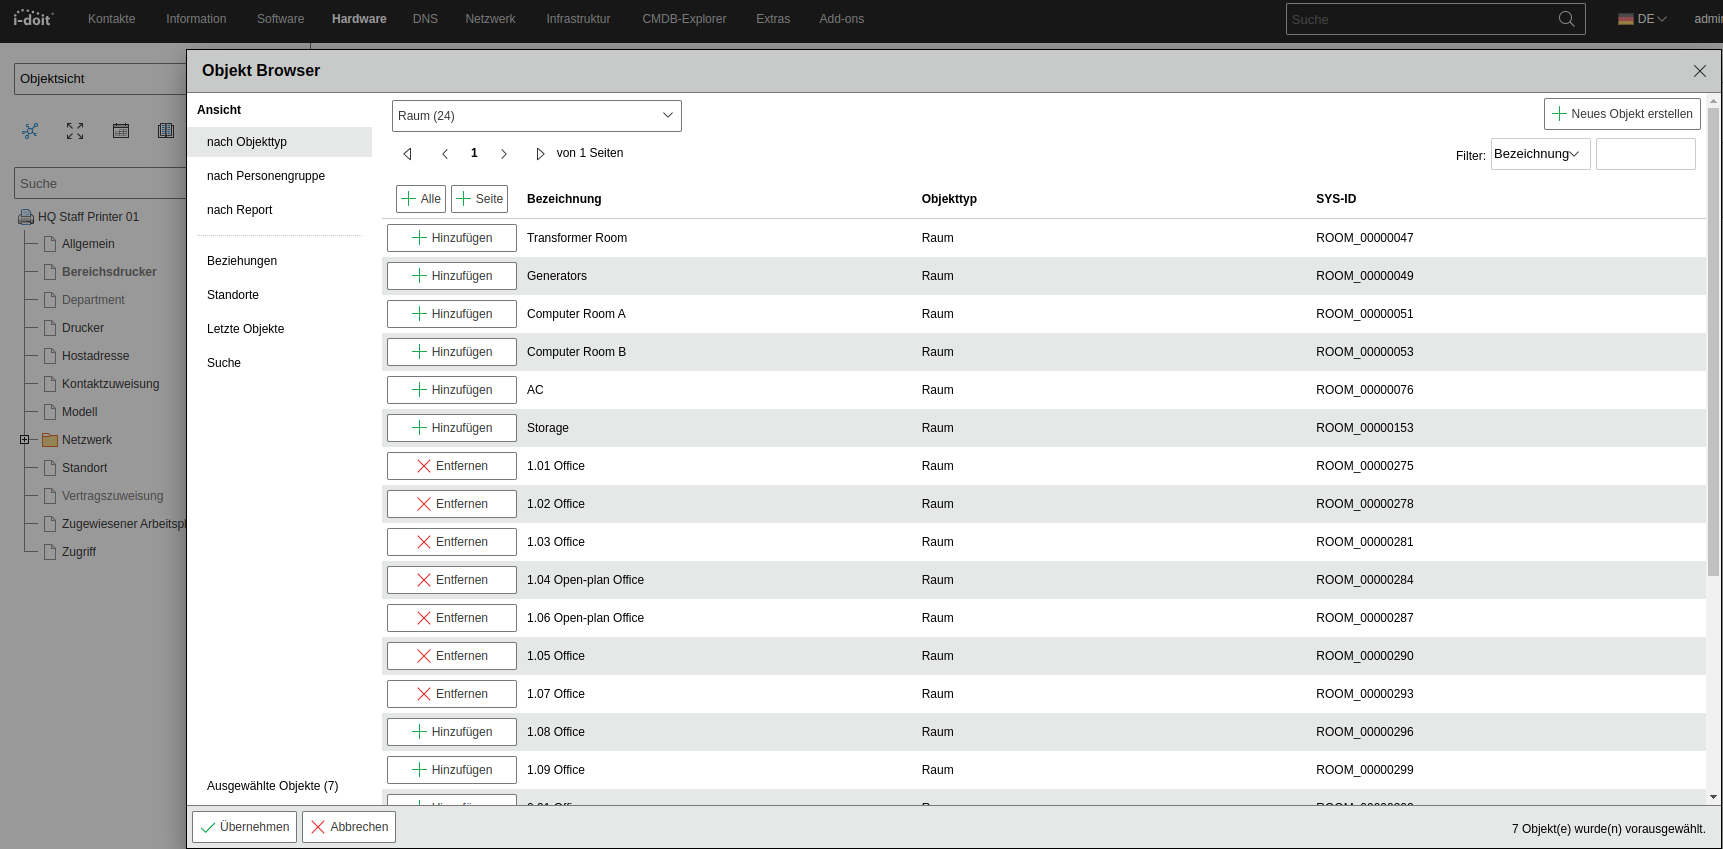Close the Objekt Browser dialog
The width and height of the screenshot is (1723, 849).
pos(1699,71)
